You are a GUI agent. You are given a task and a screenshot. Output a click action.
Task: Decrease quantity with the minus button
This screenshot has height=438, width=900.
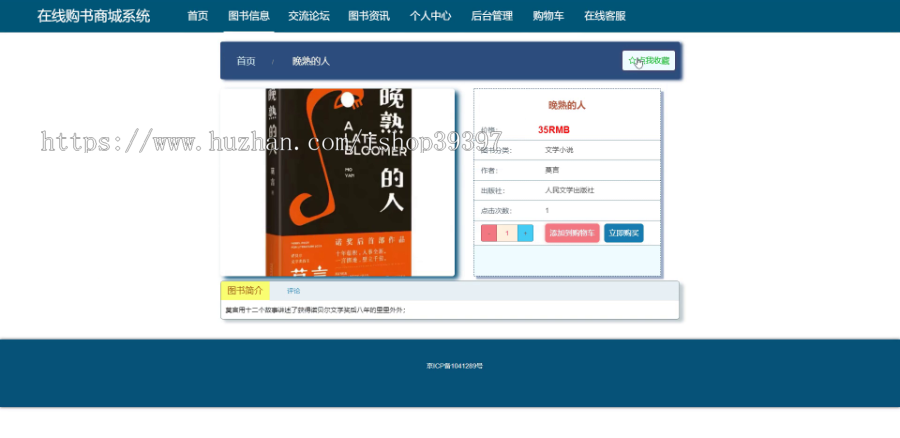[x=488, y=233]
